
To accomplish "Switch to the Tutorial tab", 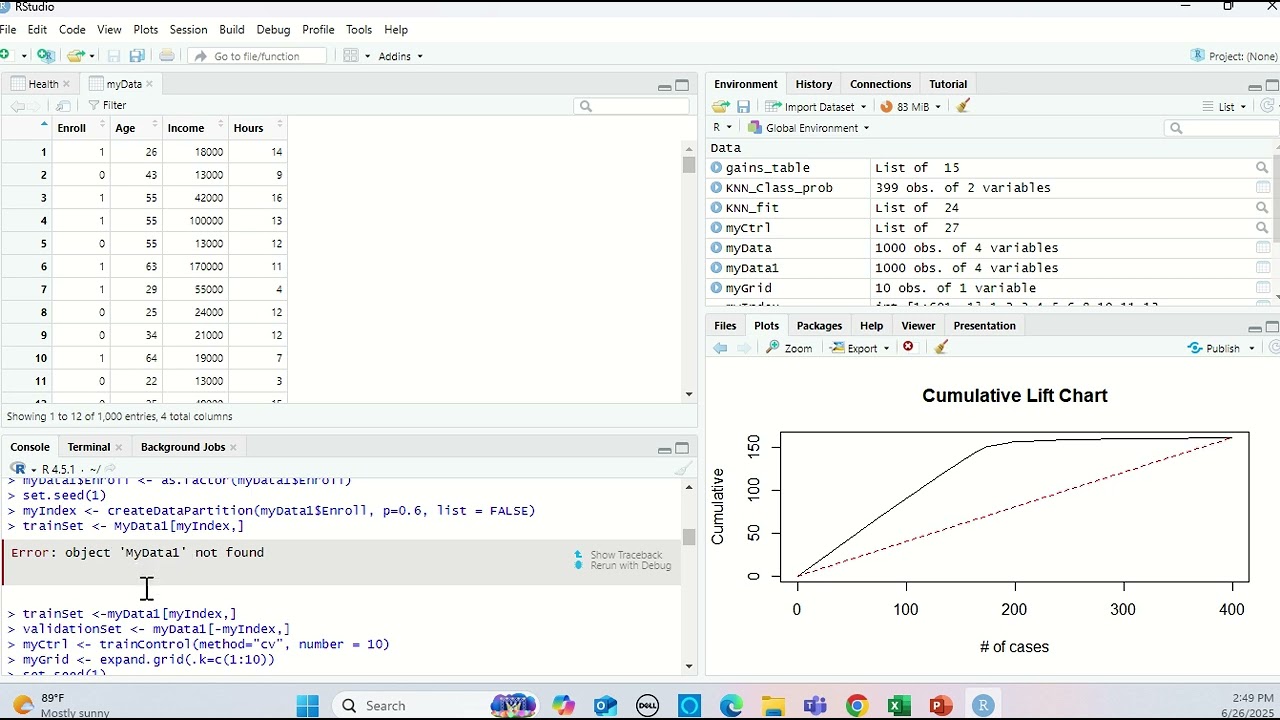I will pos(948,84).
